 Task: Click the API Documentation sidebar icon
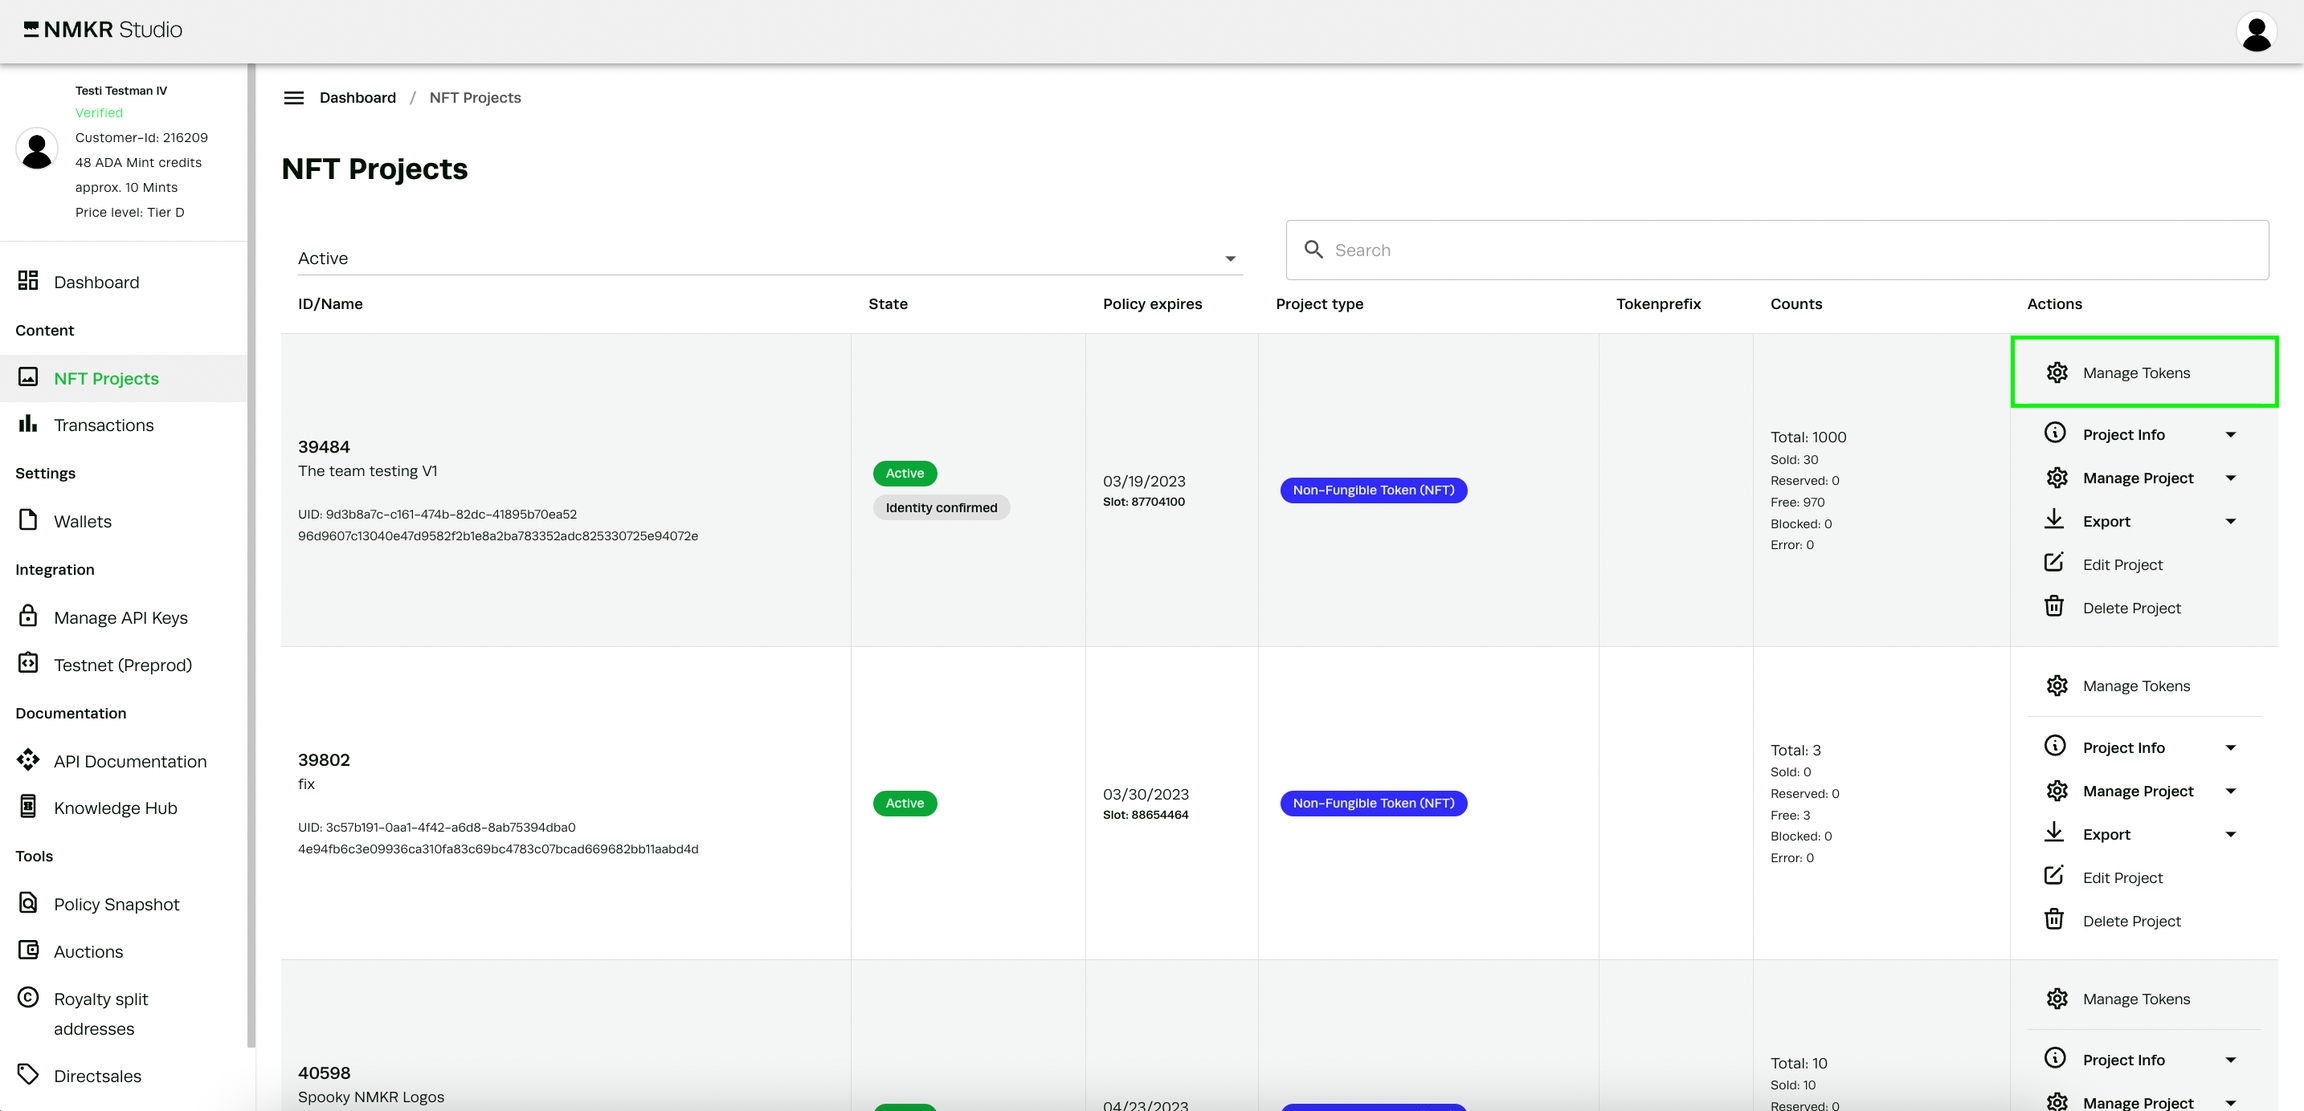[x=28, y=760]
